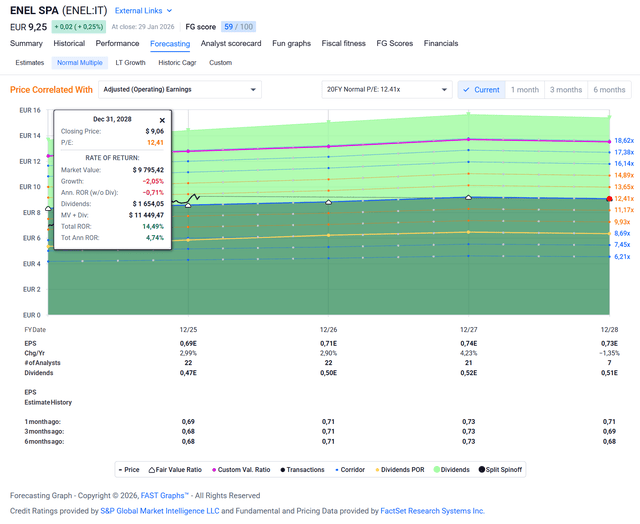Image resolution: width=640 pixels, height=524 pixels.
Task: Click the +0,02 (+0,25%) price change badge
Action: (x=79, y=27)
